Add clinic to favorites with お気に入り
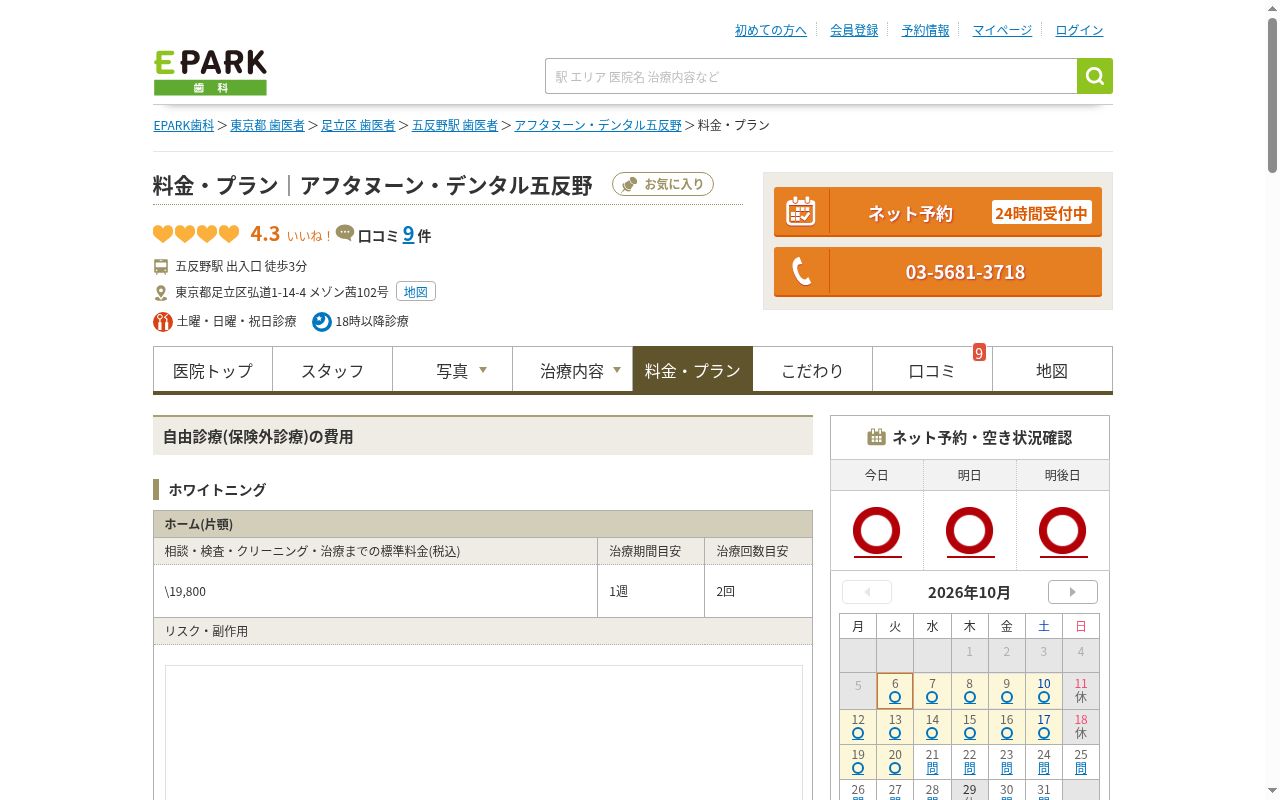The width and height of the screenshot is (1280, 800). (663, 184)
